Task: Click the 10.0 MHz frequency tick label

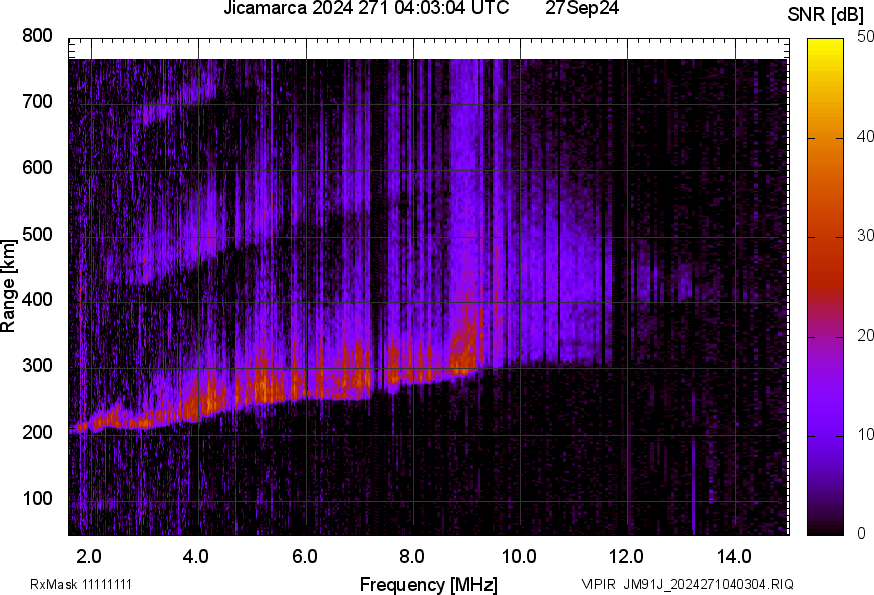Action: pyautogui.click(x=519, y=556)
